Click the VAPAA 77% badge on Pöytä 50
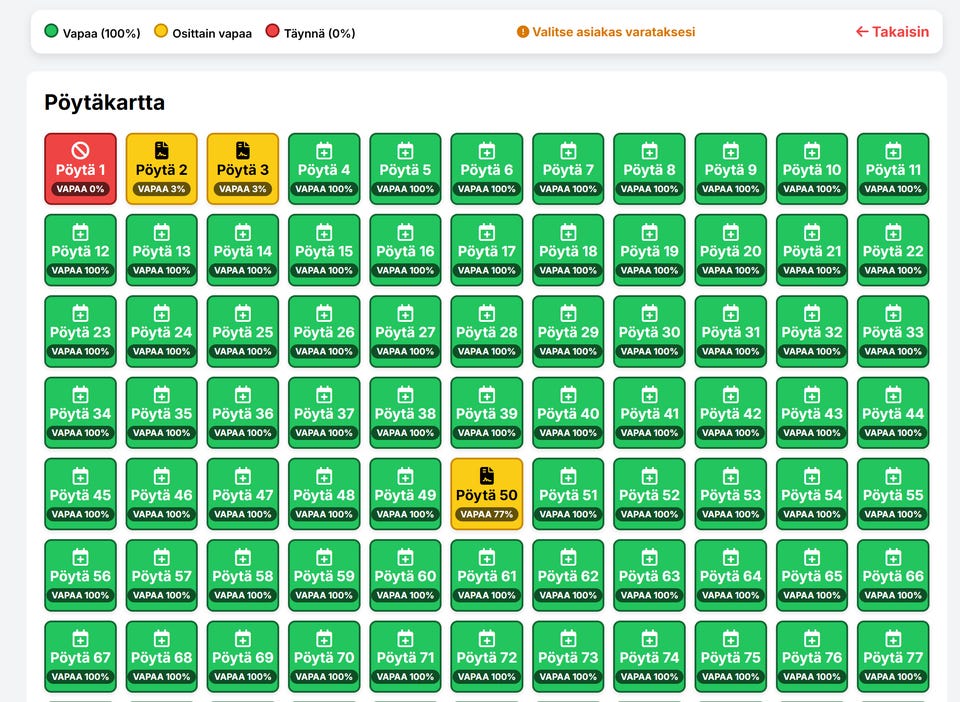Image resolution: width=960 pixels, height=702 pixels. (487, 514)
